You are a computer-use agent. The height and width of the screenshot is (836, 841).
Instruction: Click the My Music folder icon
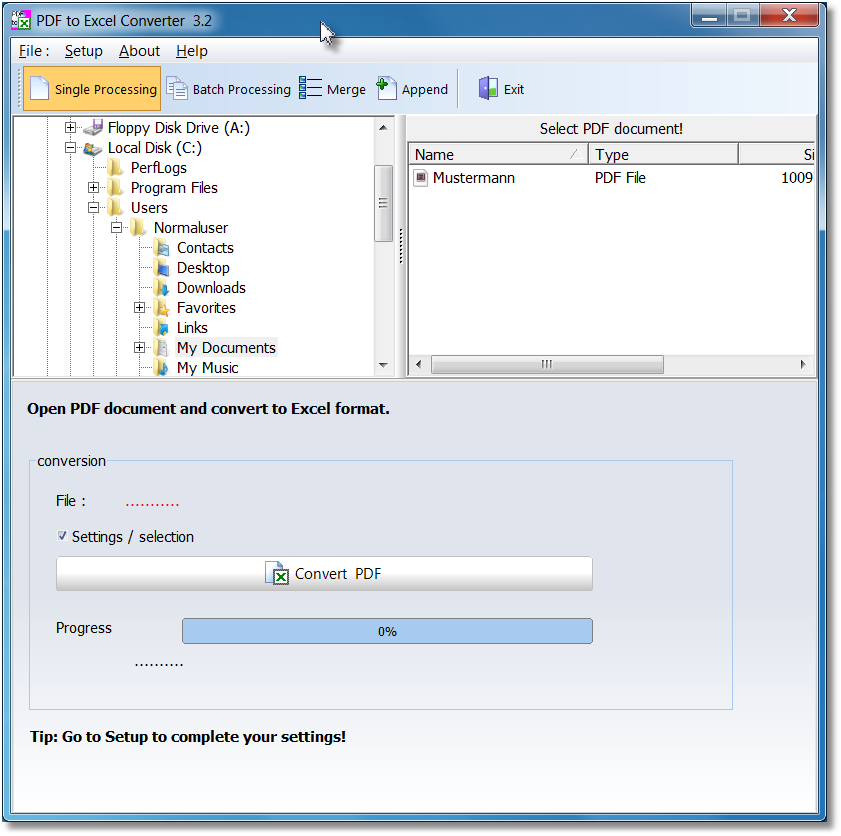coord(161,368)
